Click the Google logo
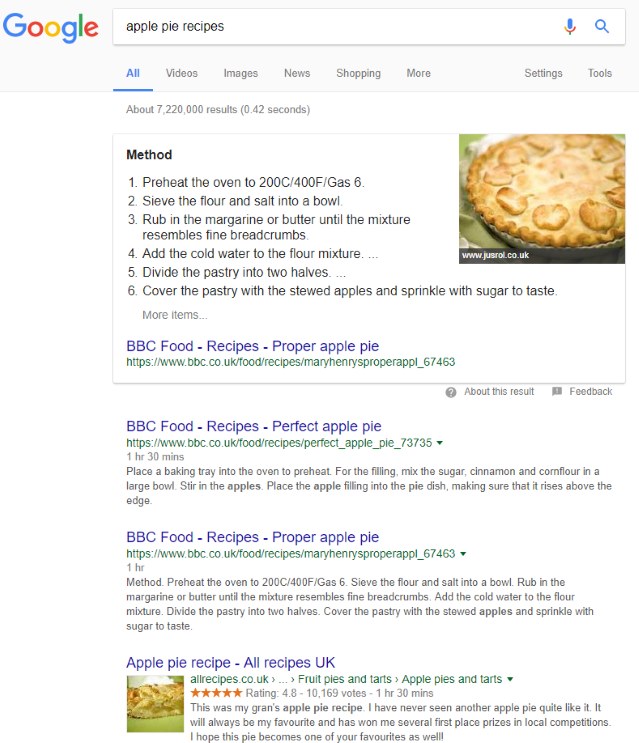Screen dimensions: 639x743 51,27
